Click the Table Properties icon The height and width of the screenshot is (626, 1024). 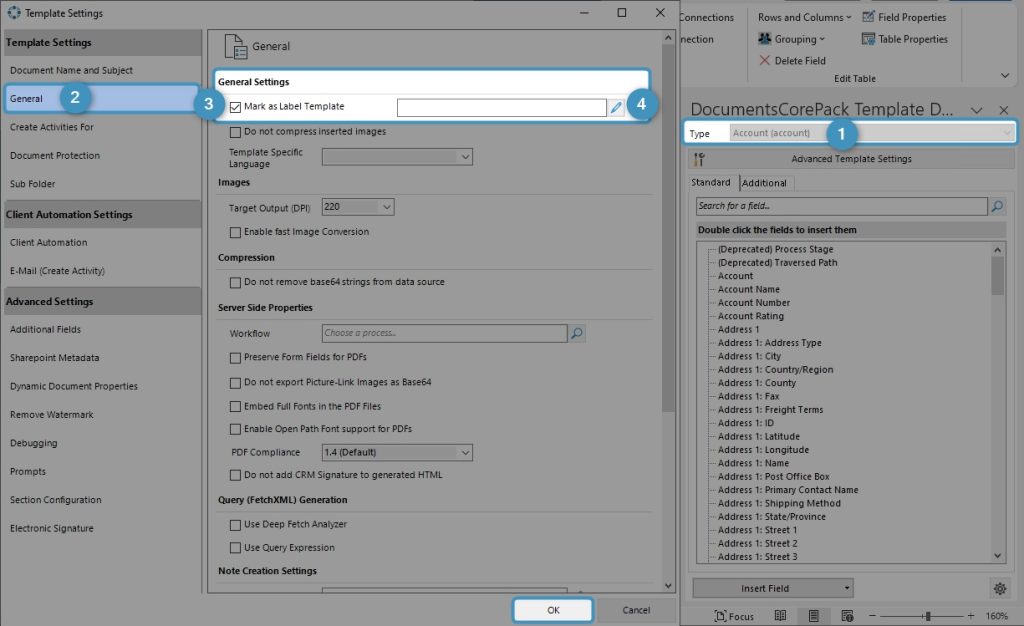[x=868, y=39]
